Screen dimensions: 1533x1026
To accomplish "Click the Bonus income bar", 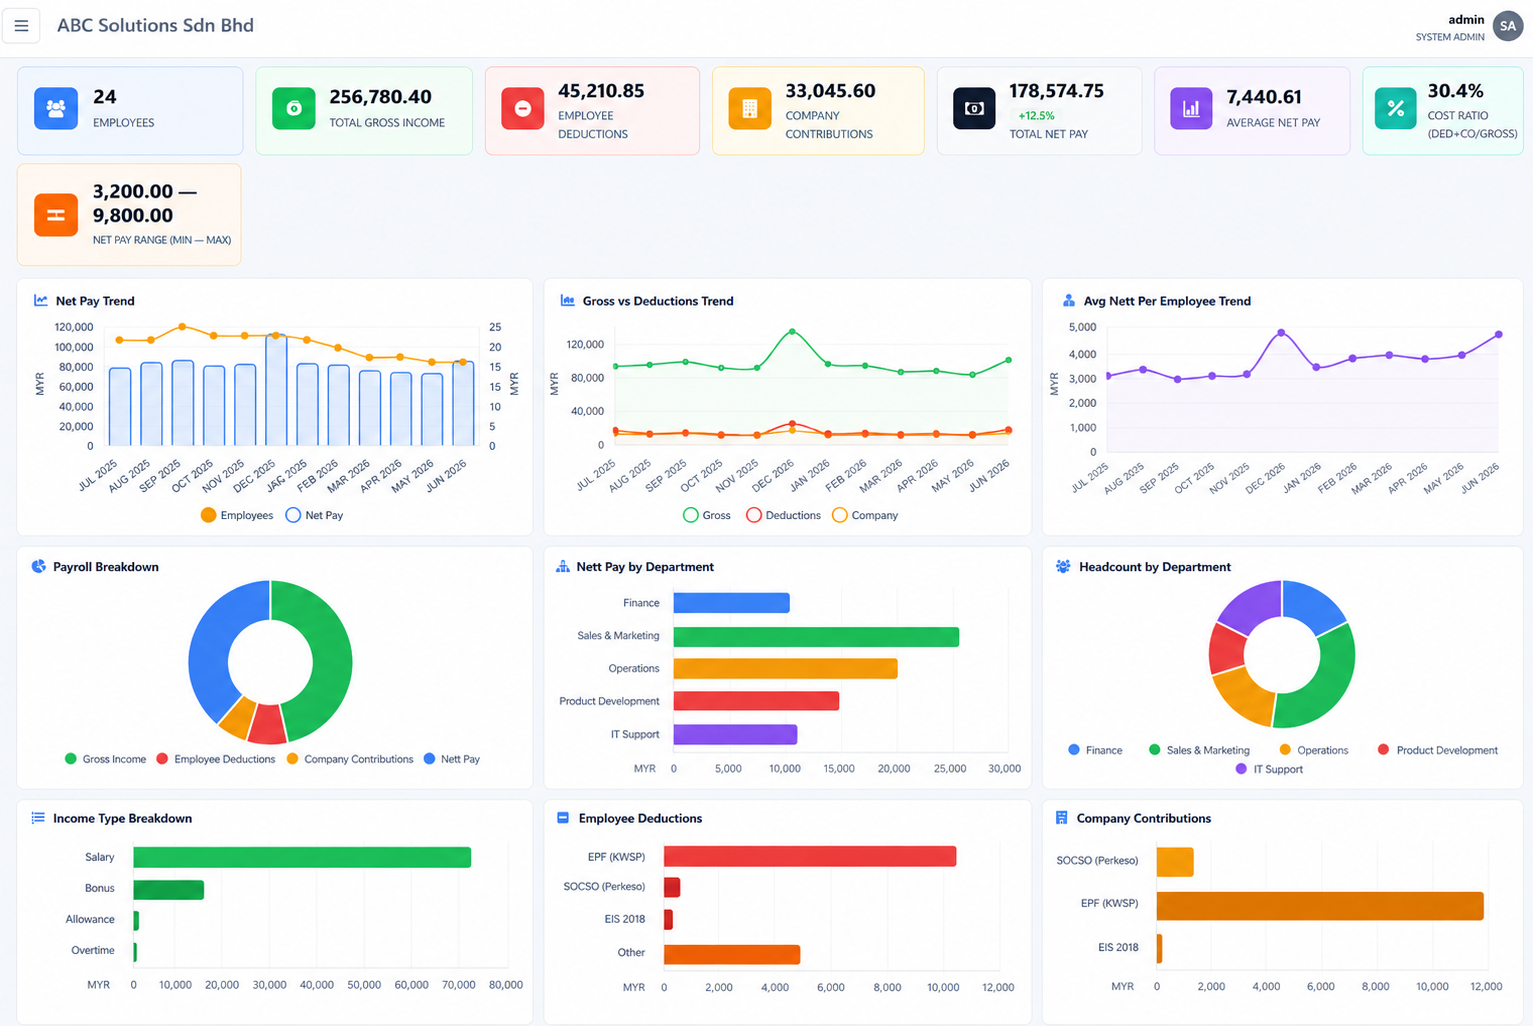I will pyautogui.click(x=169, y=889).
